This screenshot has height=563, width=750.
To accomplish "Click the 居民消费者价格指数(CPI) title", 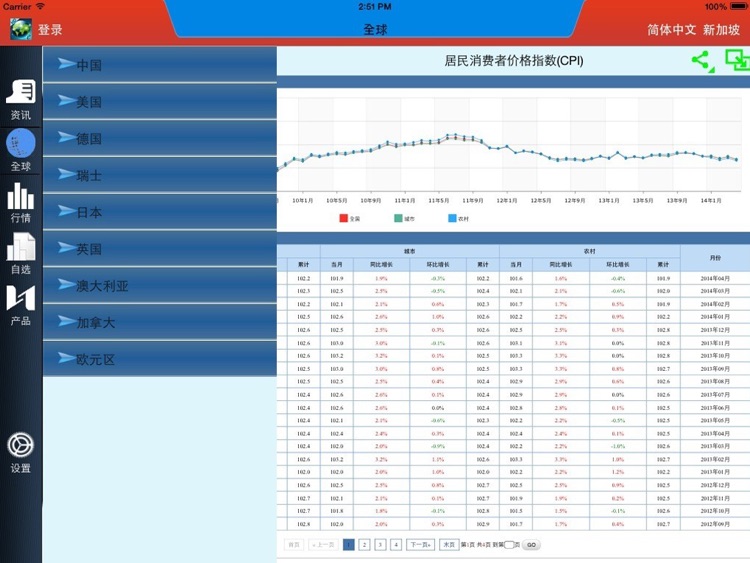I will (x=514, y=61).
